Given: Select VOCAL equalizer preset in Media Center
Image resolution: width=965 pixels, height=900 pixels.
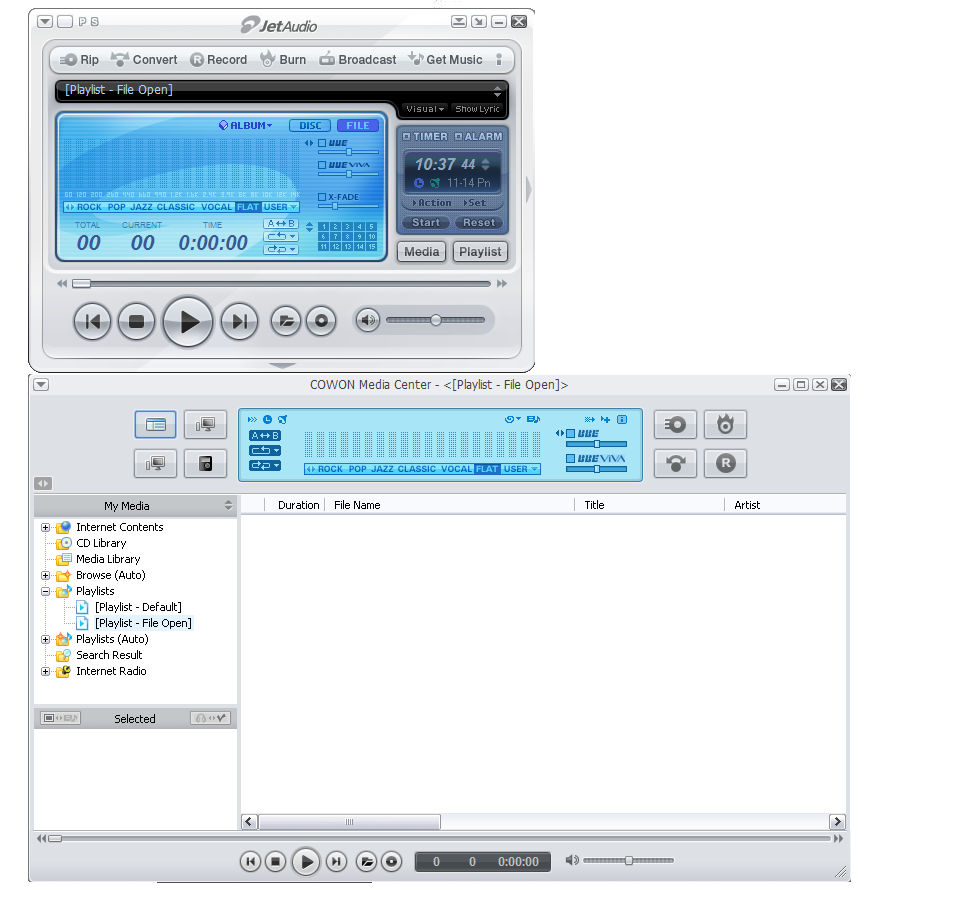Looking at the screenshot, I should point(457,469).
